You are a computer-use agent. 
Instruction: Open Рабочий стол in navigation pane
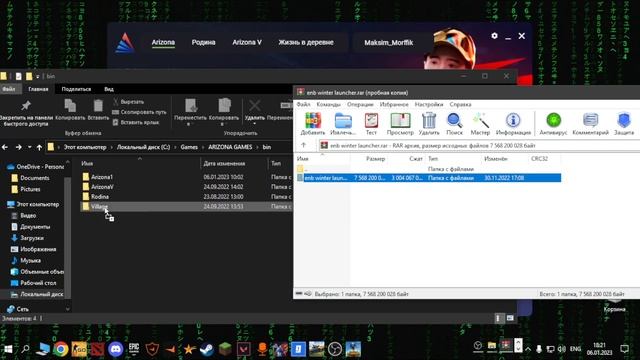[x=38, y=282]
